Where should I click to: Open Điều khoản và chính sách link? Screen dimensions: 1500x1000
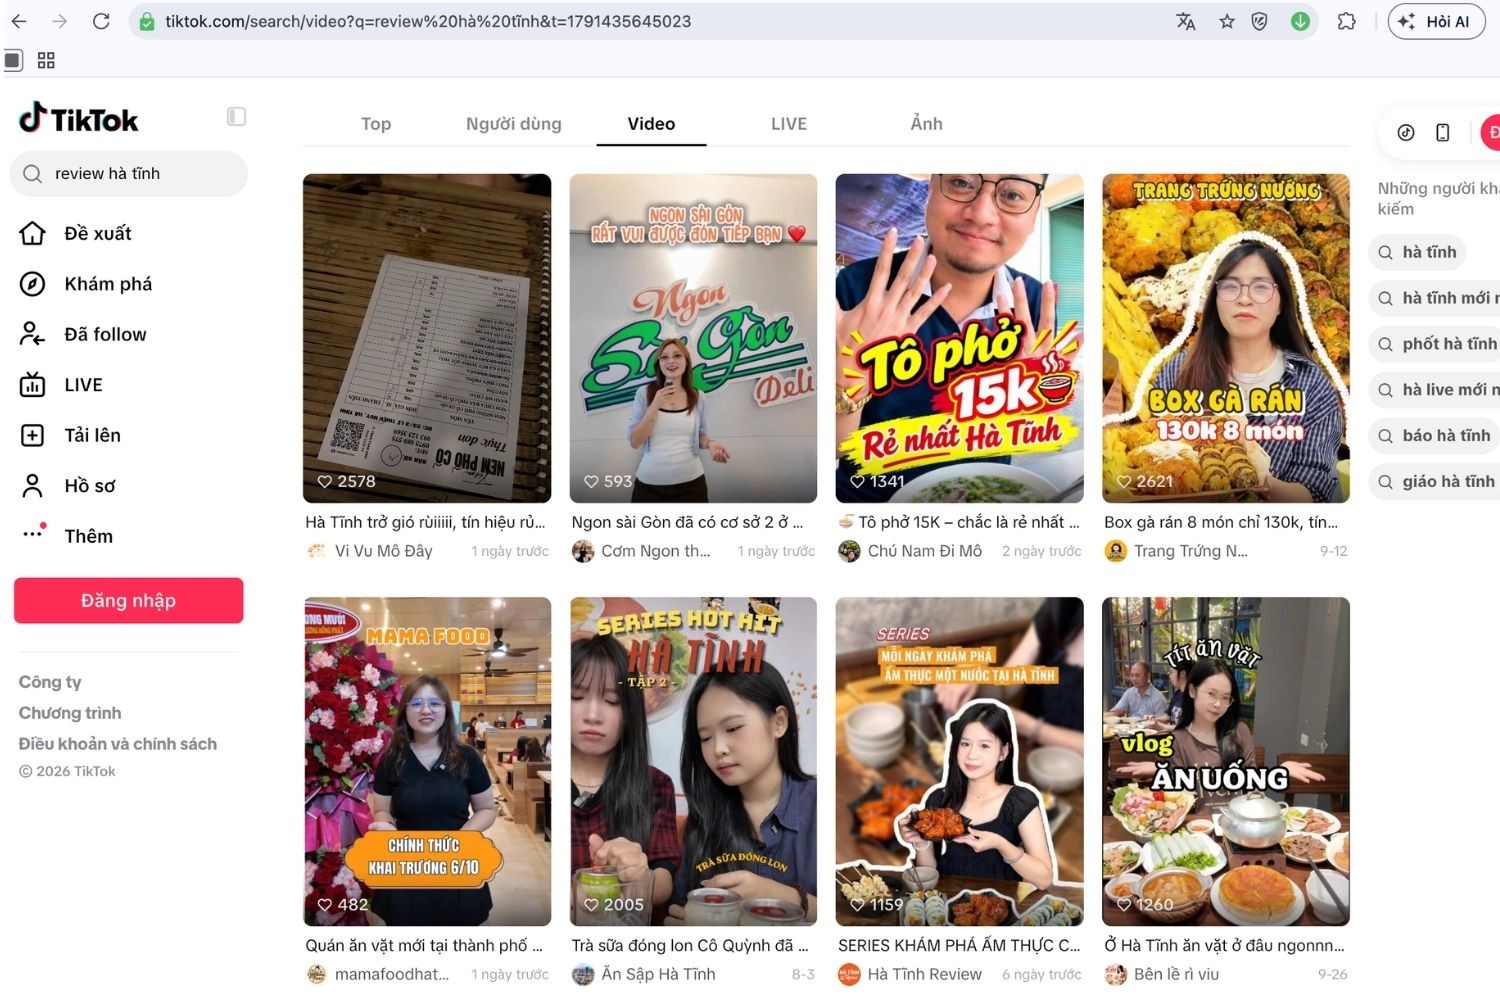coord(118,744)
